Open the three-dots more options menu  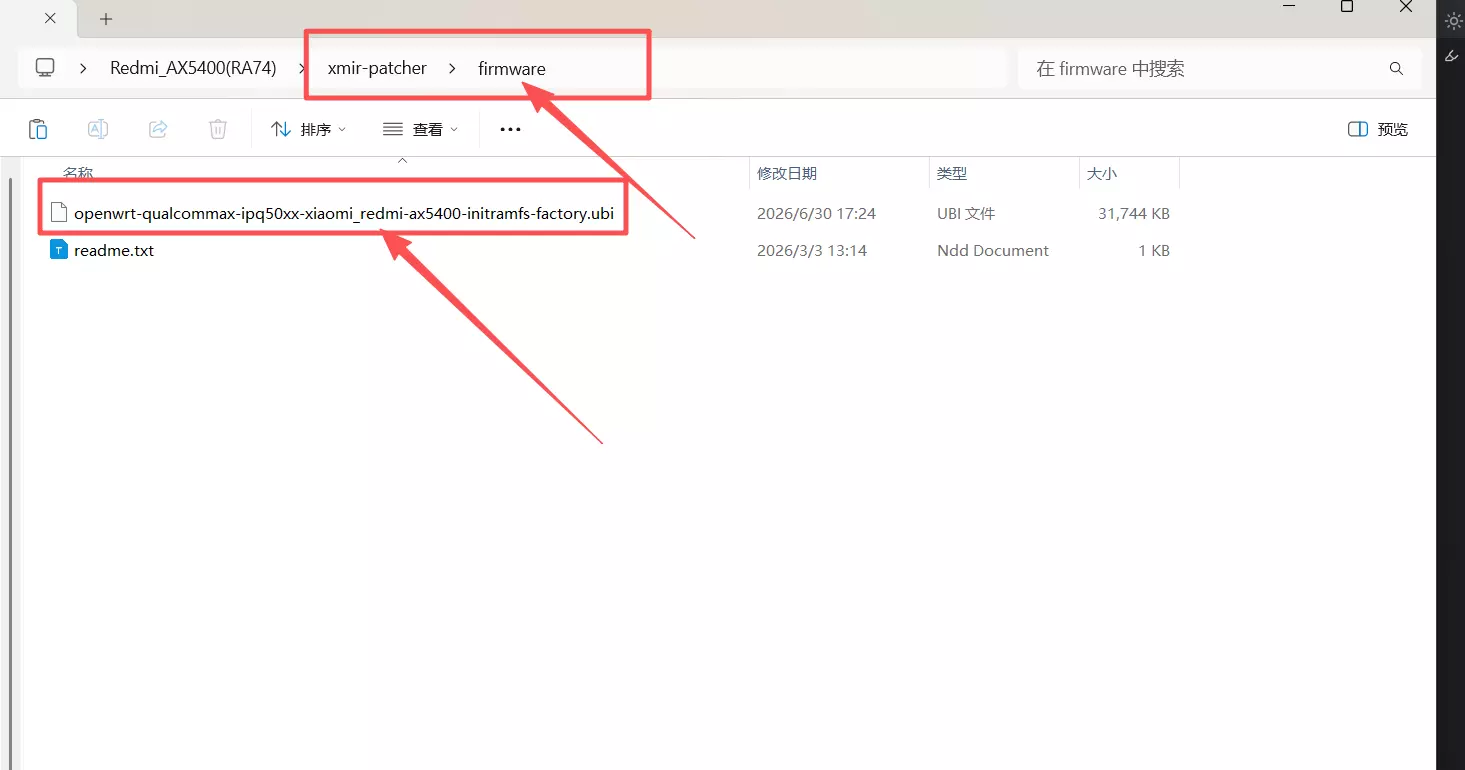click(x=510, y=129)
